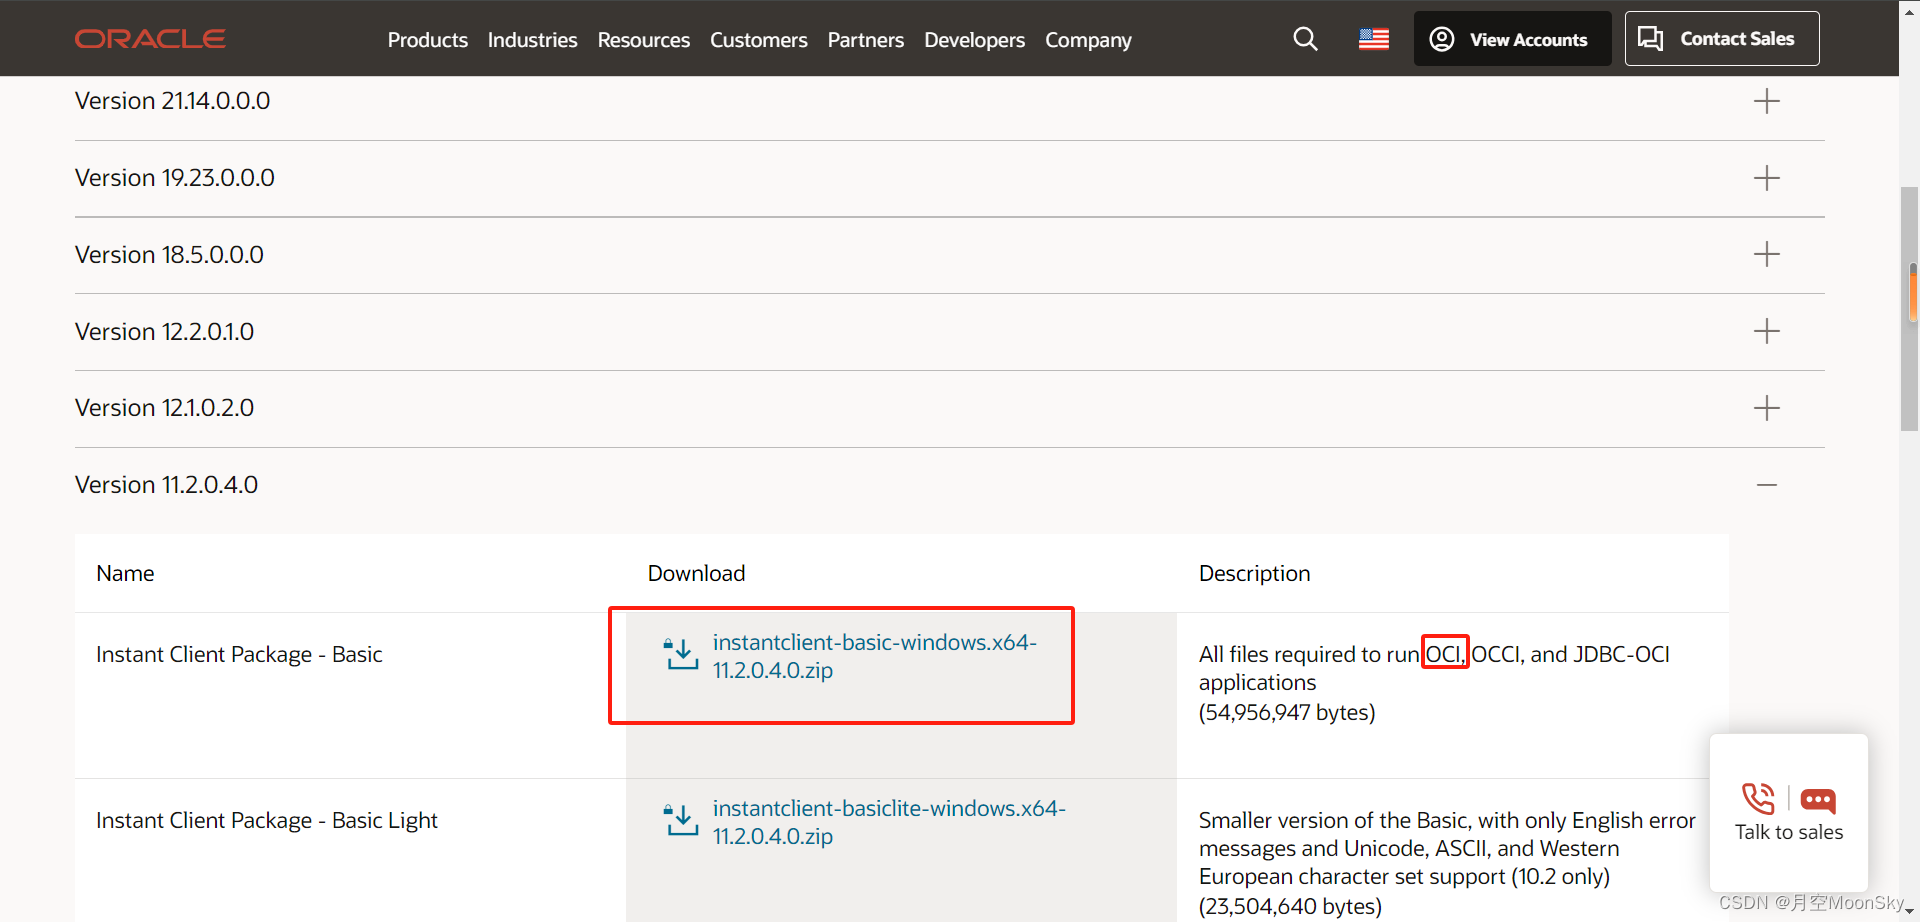Click the Name column header
This screenshot has height=922, width=1920.
tap(125, 573)
